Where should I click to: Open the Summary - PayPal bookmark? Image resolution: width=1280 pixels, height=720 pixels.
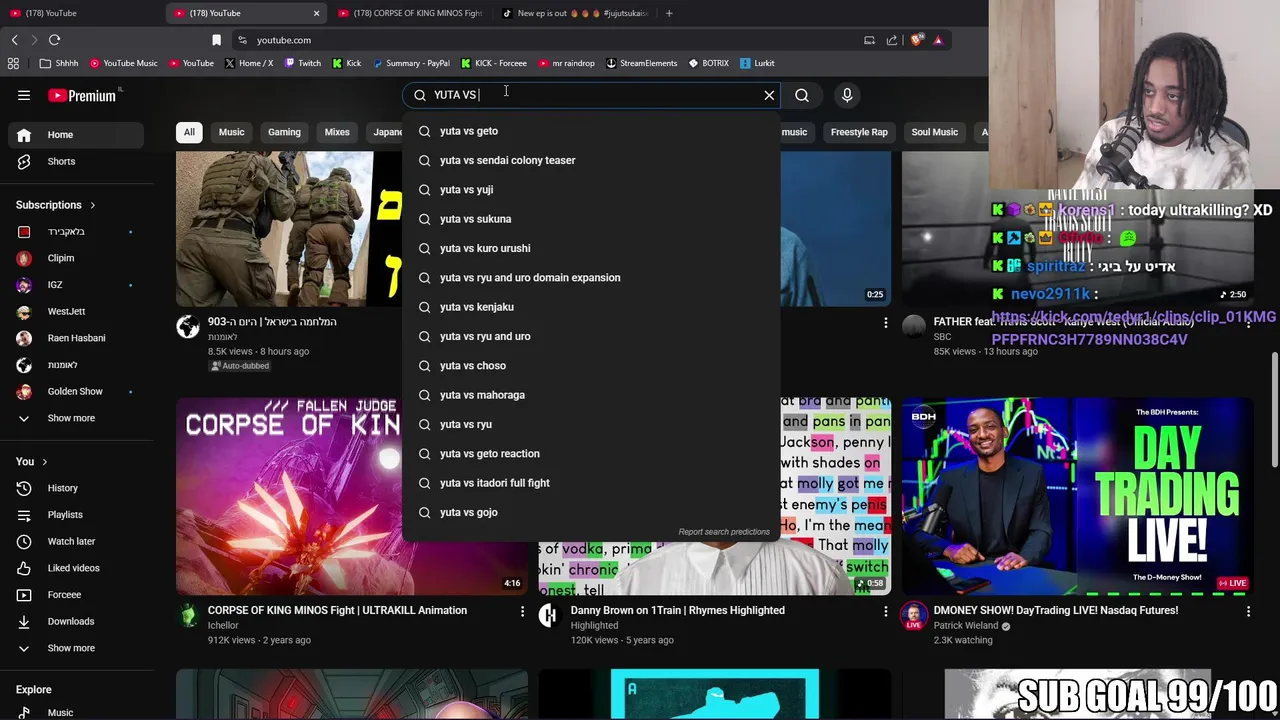[411, 63]
